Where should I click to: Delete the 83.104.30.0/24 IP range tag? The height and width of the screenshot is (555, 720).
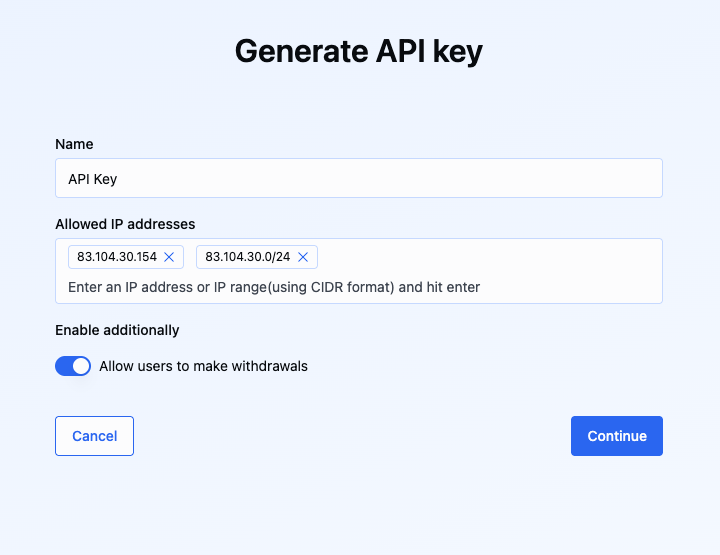click(x=303, y=257)
